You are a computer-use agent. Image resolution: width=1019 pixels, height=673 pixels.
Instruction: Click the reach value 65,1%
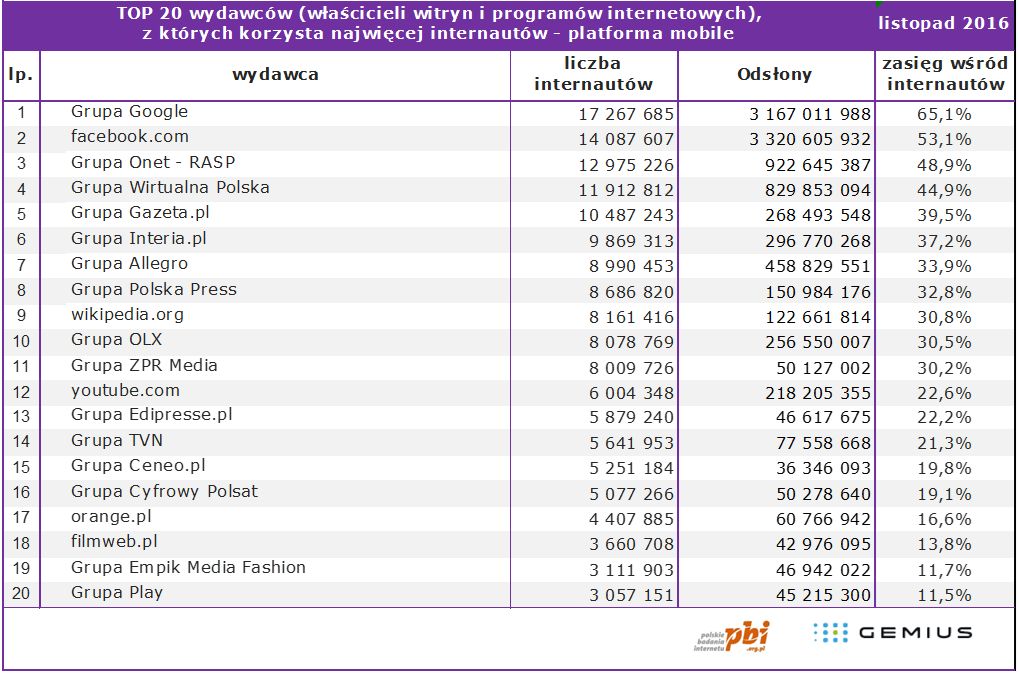[944, 115]
